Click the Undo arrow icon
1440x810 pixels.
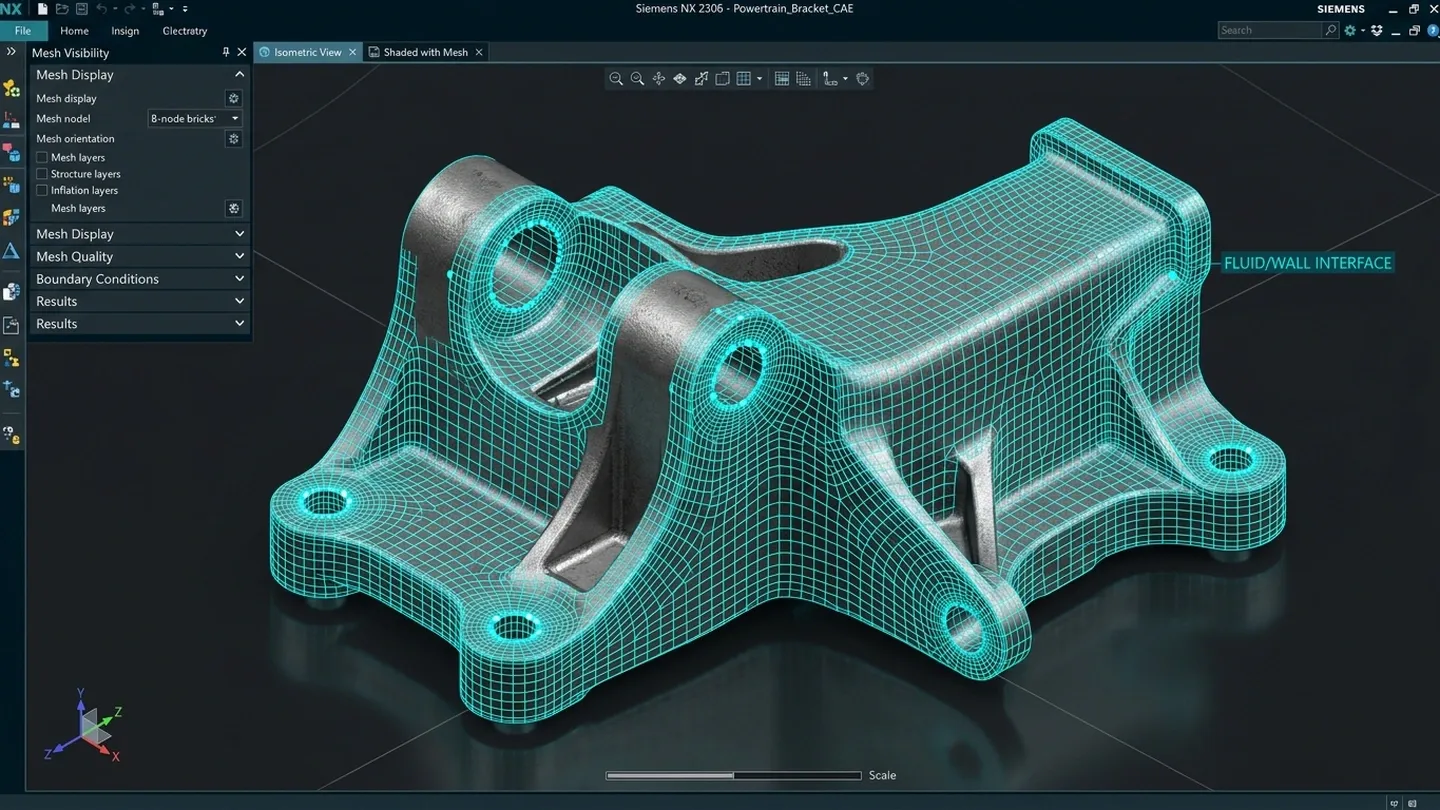click(101, 9)
